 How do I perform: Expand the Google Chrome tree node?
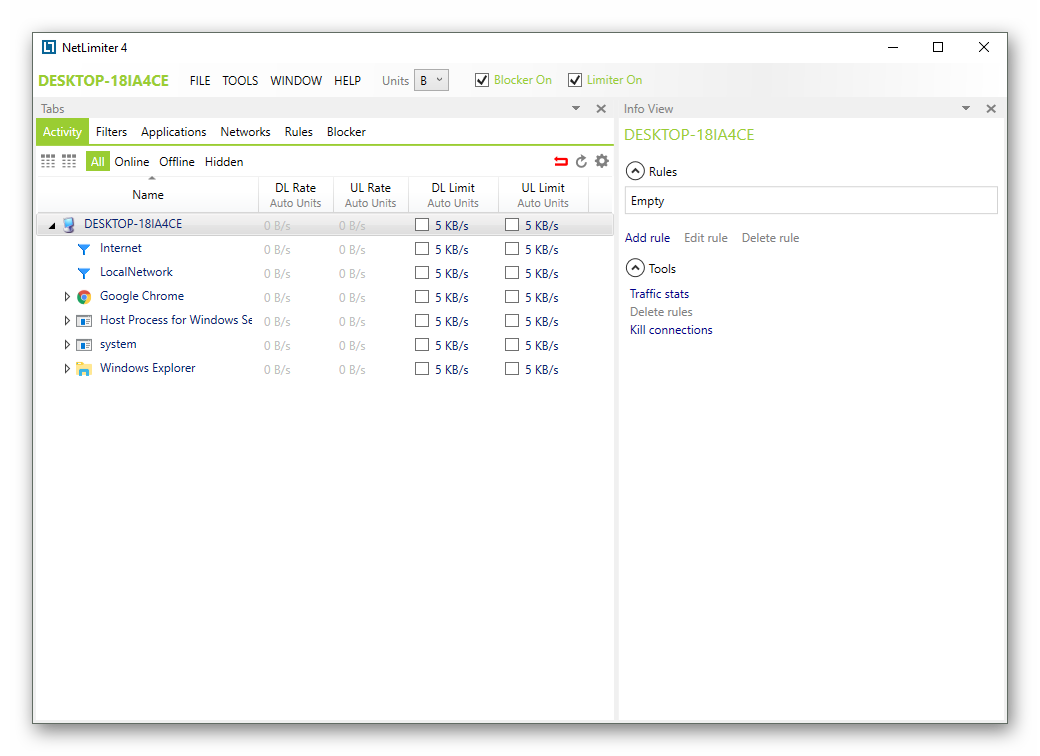pyautogui.click(x=66, y=297)
